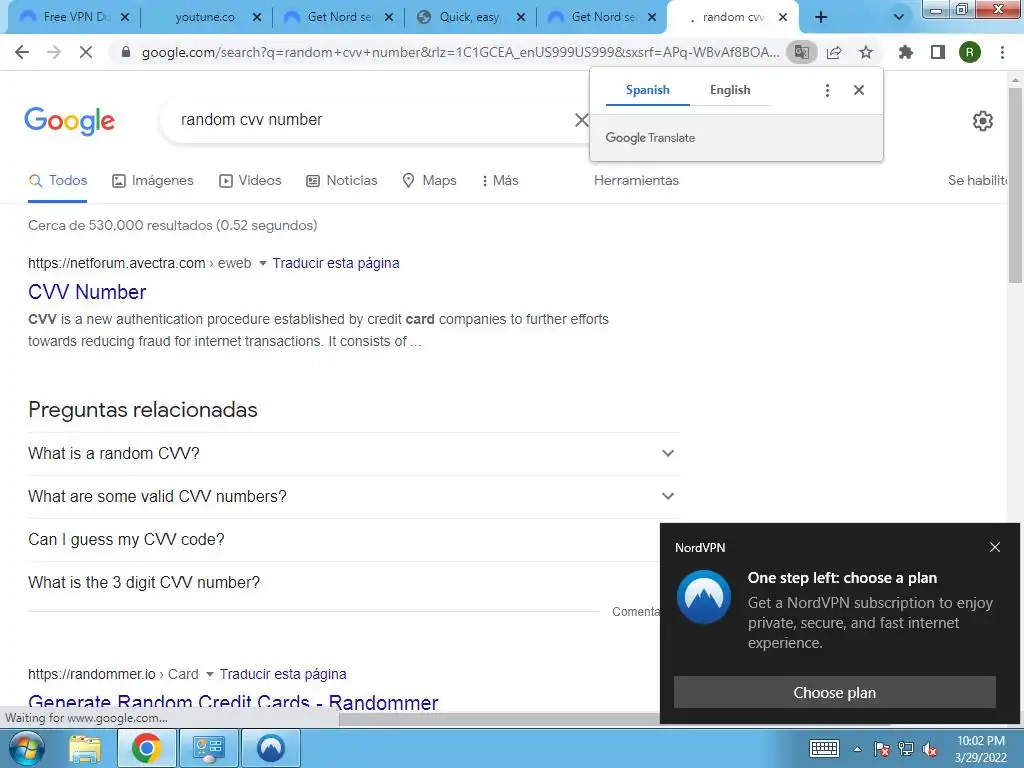The height and width of the screenshot is (768, 1024).
Task: Expand "What are some valid CVV numbers?"
Action: [354, 496]
